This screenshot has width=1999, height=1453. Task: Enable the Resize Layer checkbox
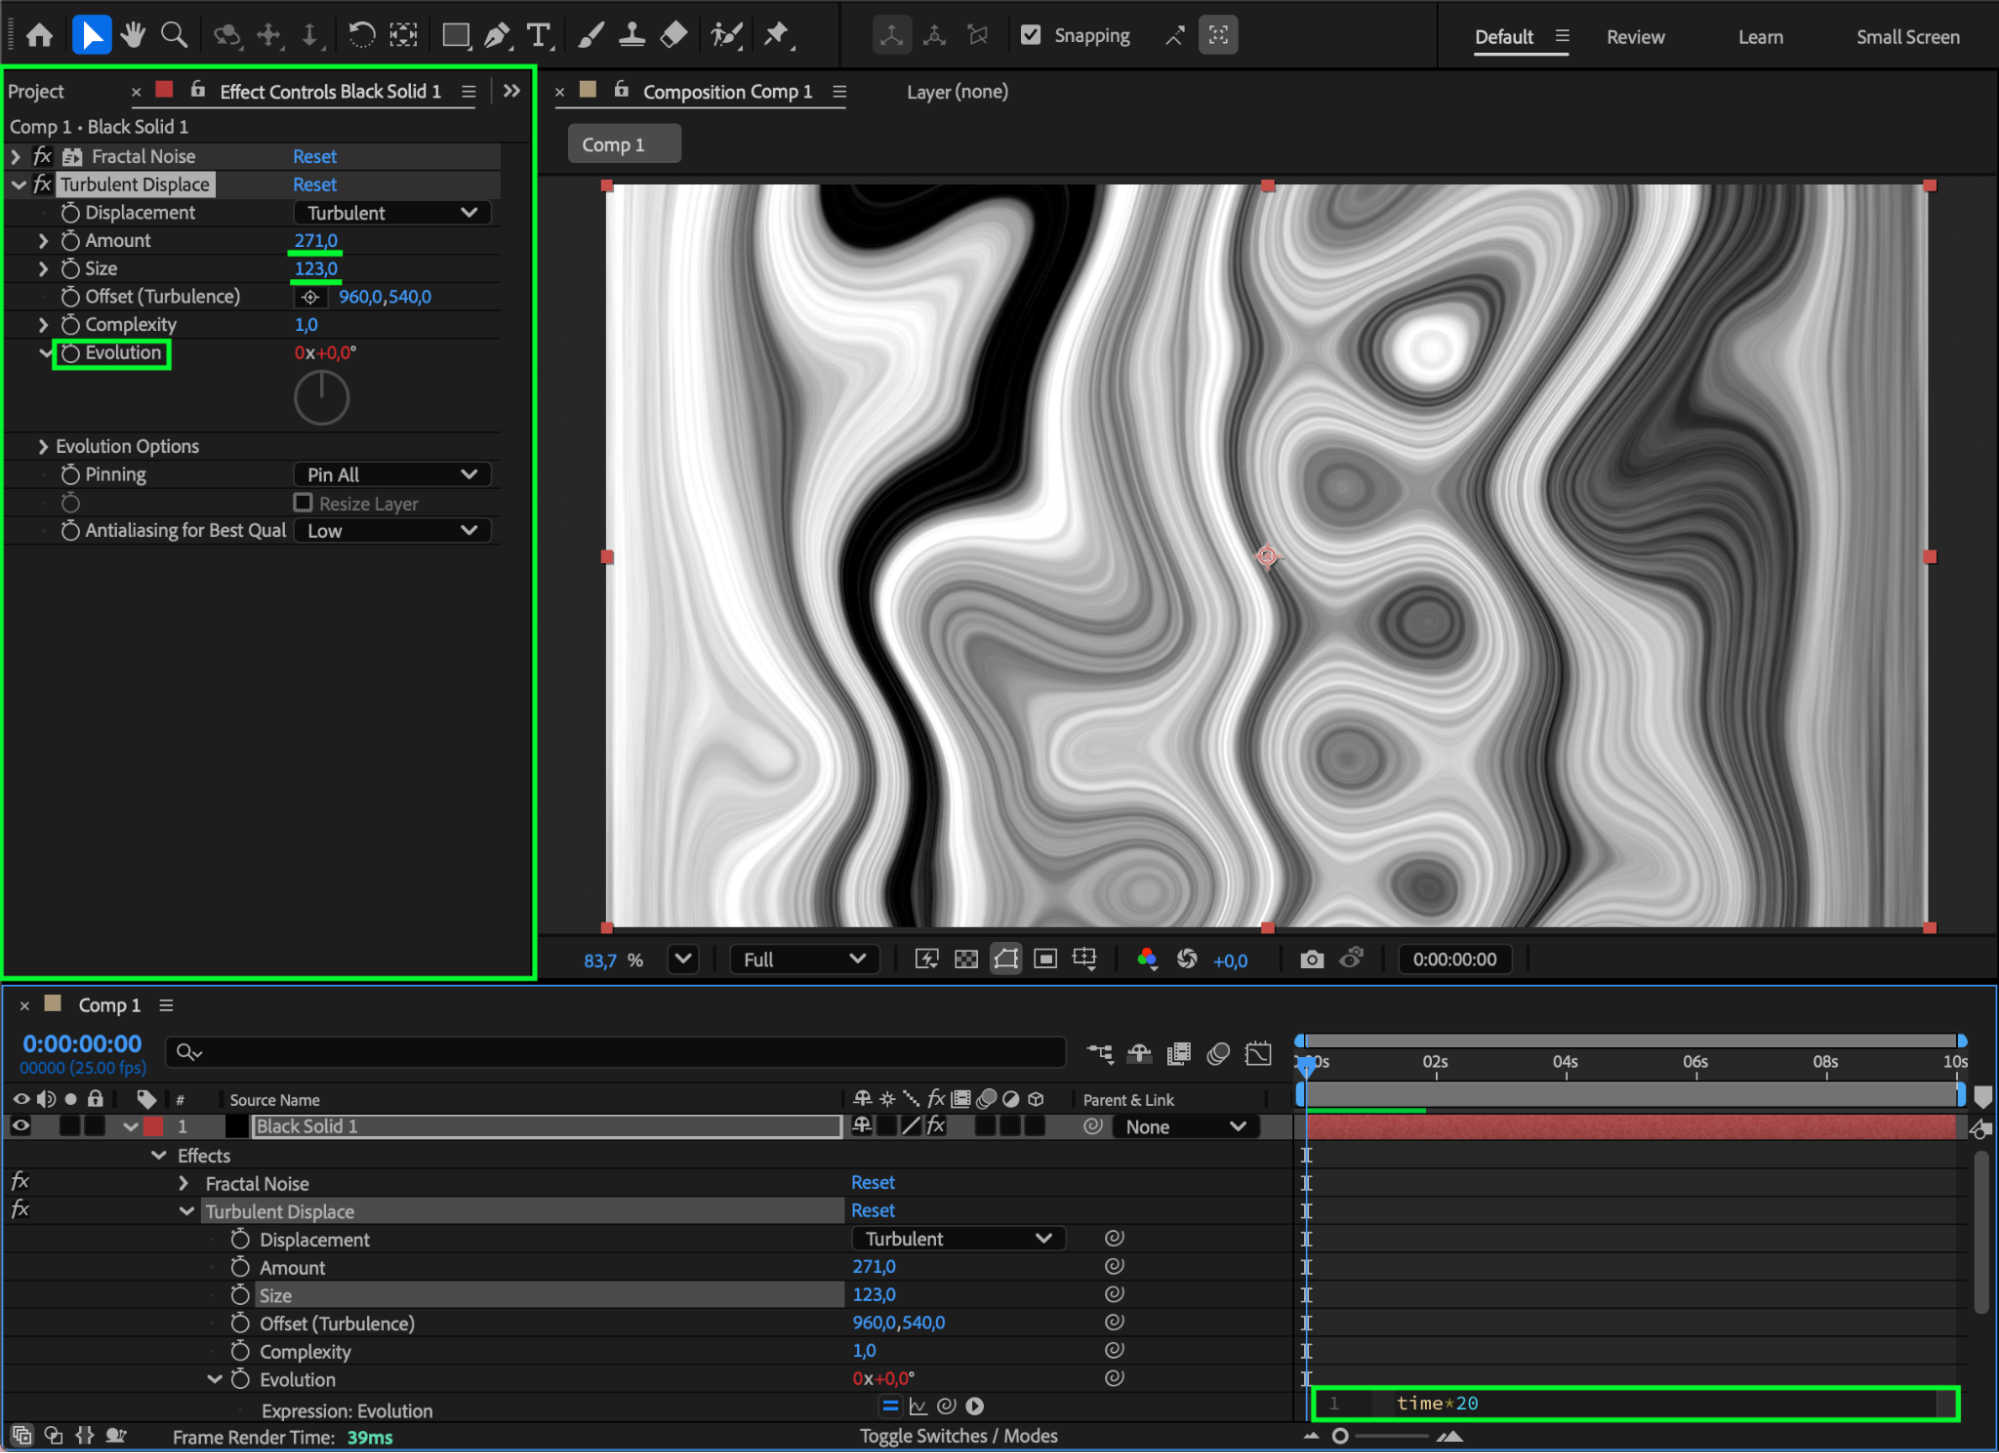pos(303,503)
